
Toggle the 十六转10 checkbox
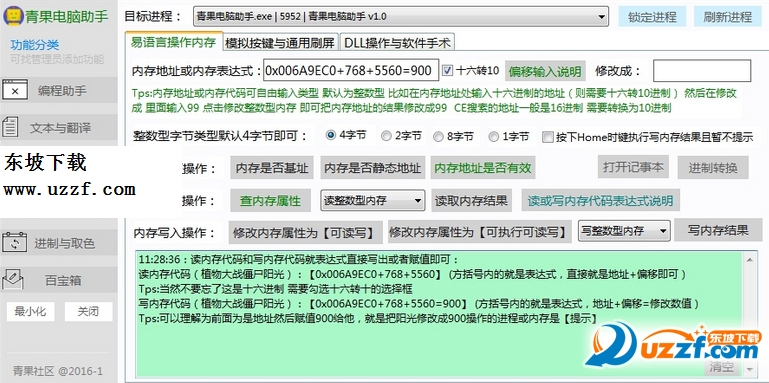pos(447,71)
